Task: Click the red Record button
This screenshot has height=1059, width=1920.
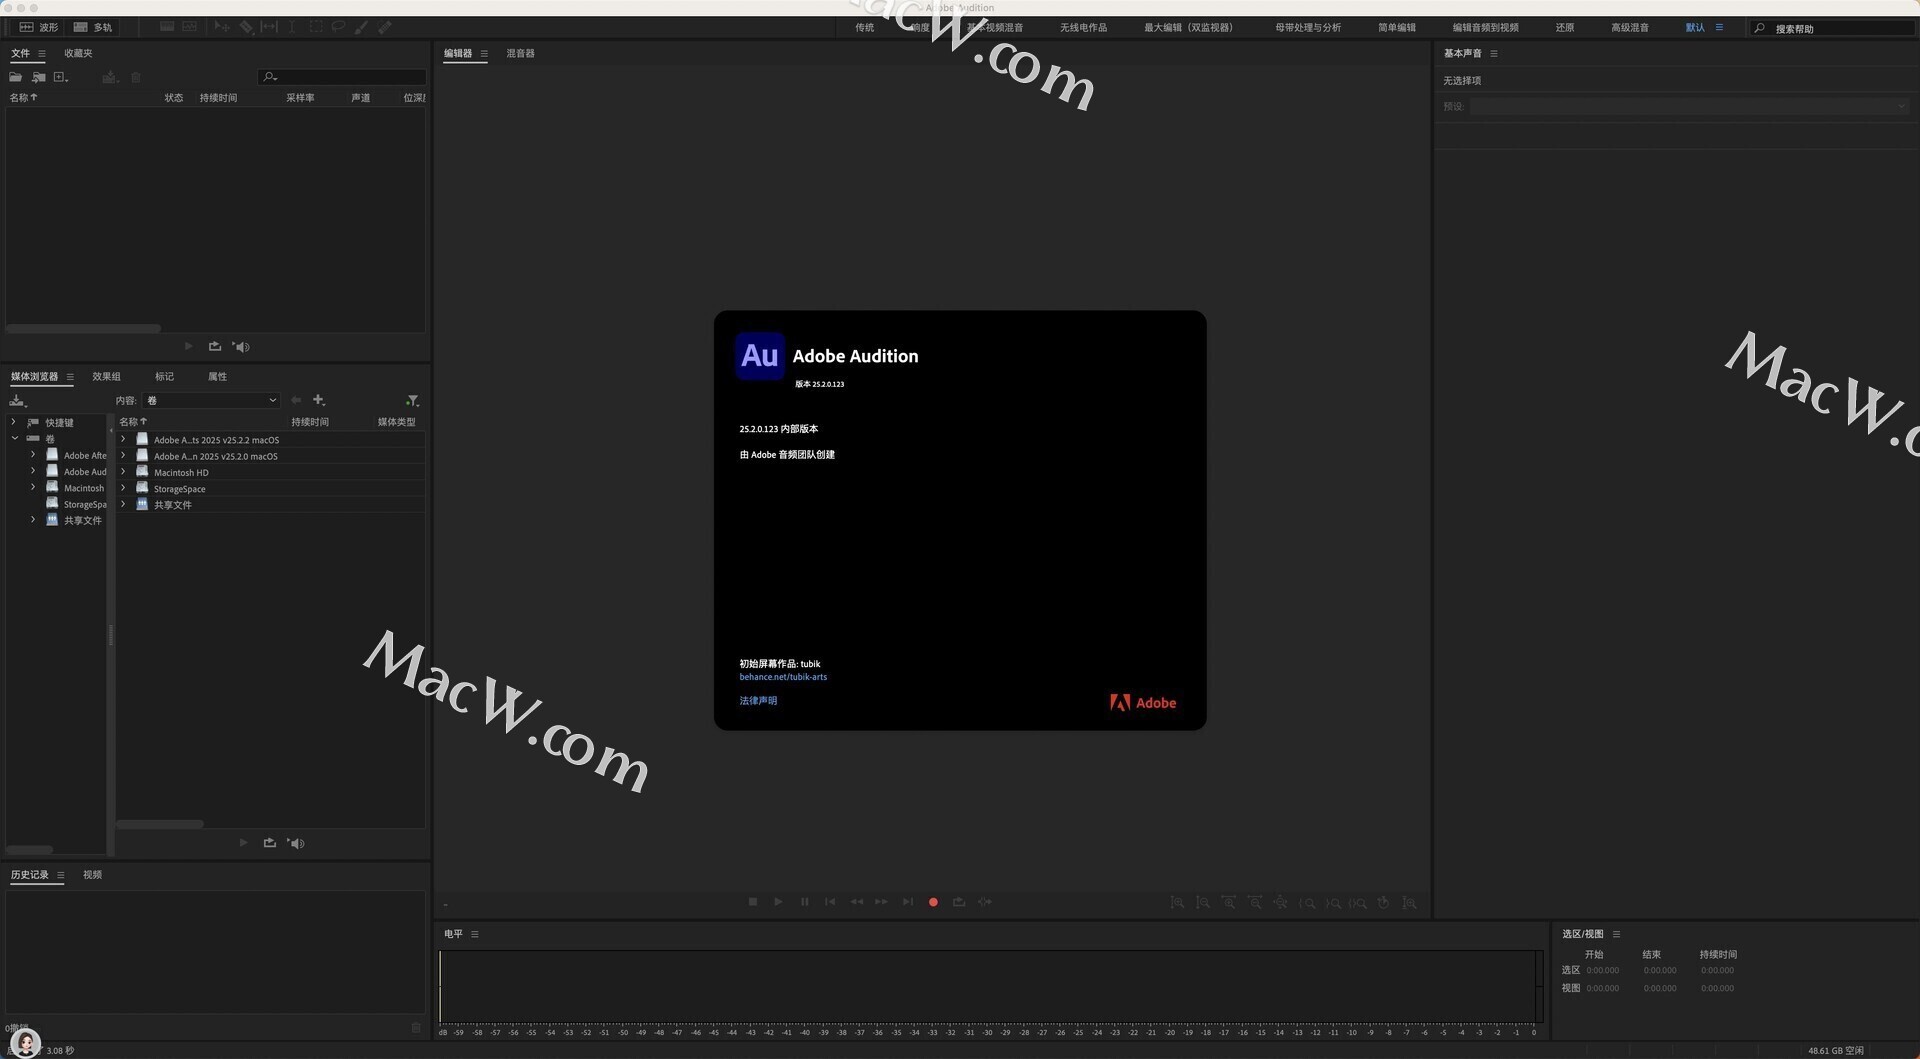Action: 933,902
